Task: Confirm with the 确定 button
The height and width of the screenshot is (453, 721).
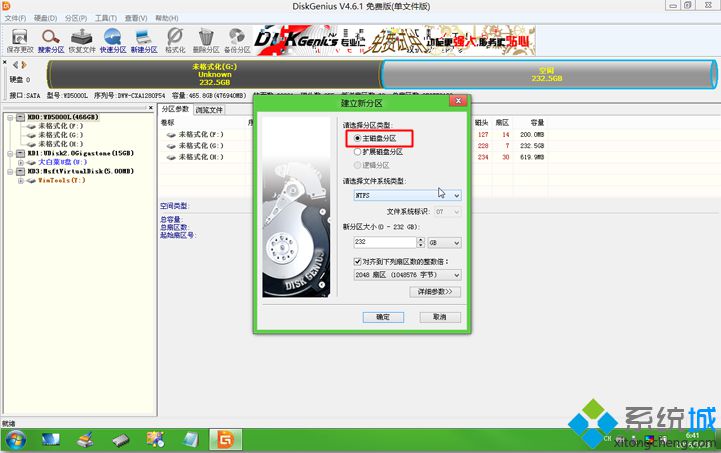Action: point(383,317)
